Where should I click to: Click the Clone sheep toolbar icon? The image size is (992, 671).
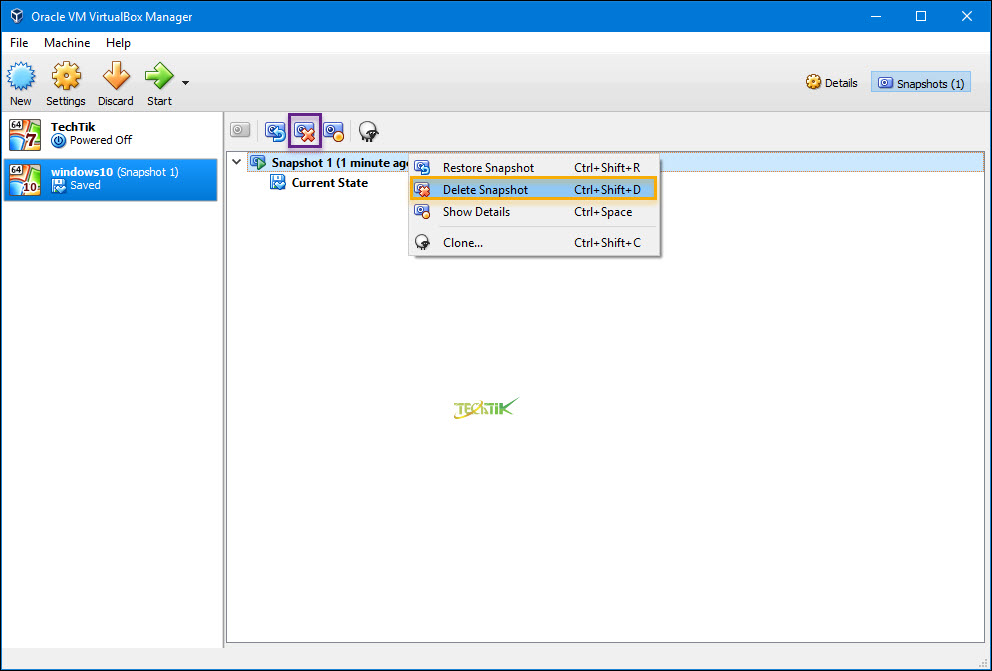[x=368, y=130]
